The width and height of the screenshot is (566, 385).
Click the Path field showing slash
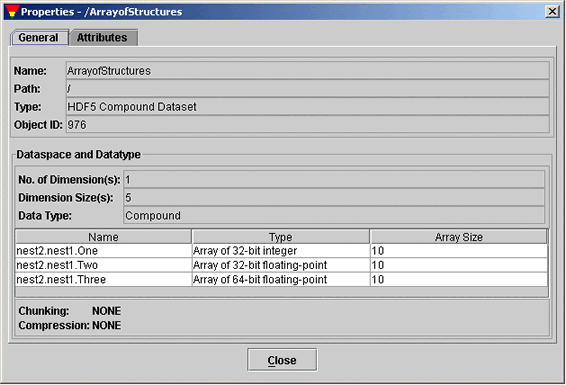(308, 89)
